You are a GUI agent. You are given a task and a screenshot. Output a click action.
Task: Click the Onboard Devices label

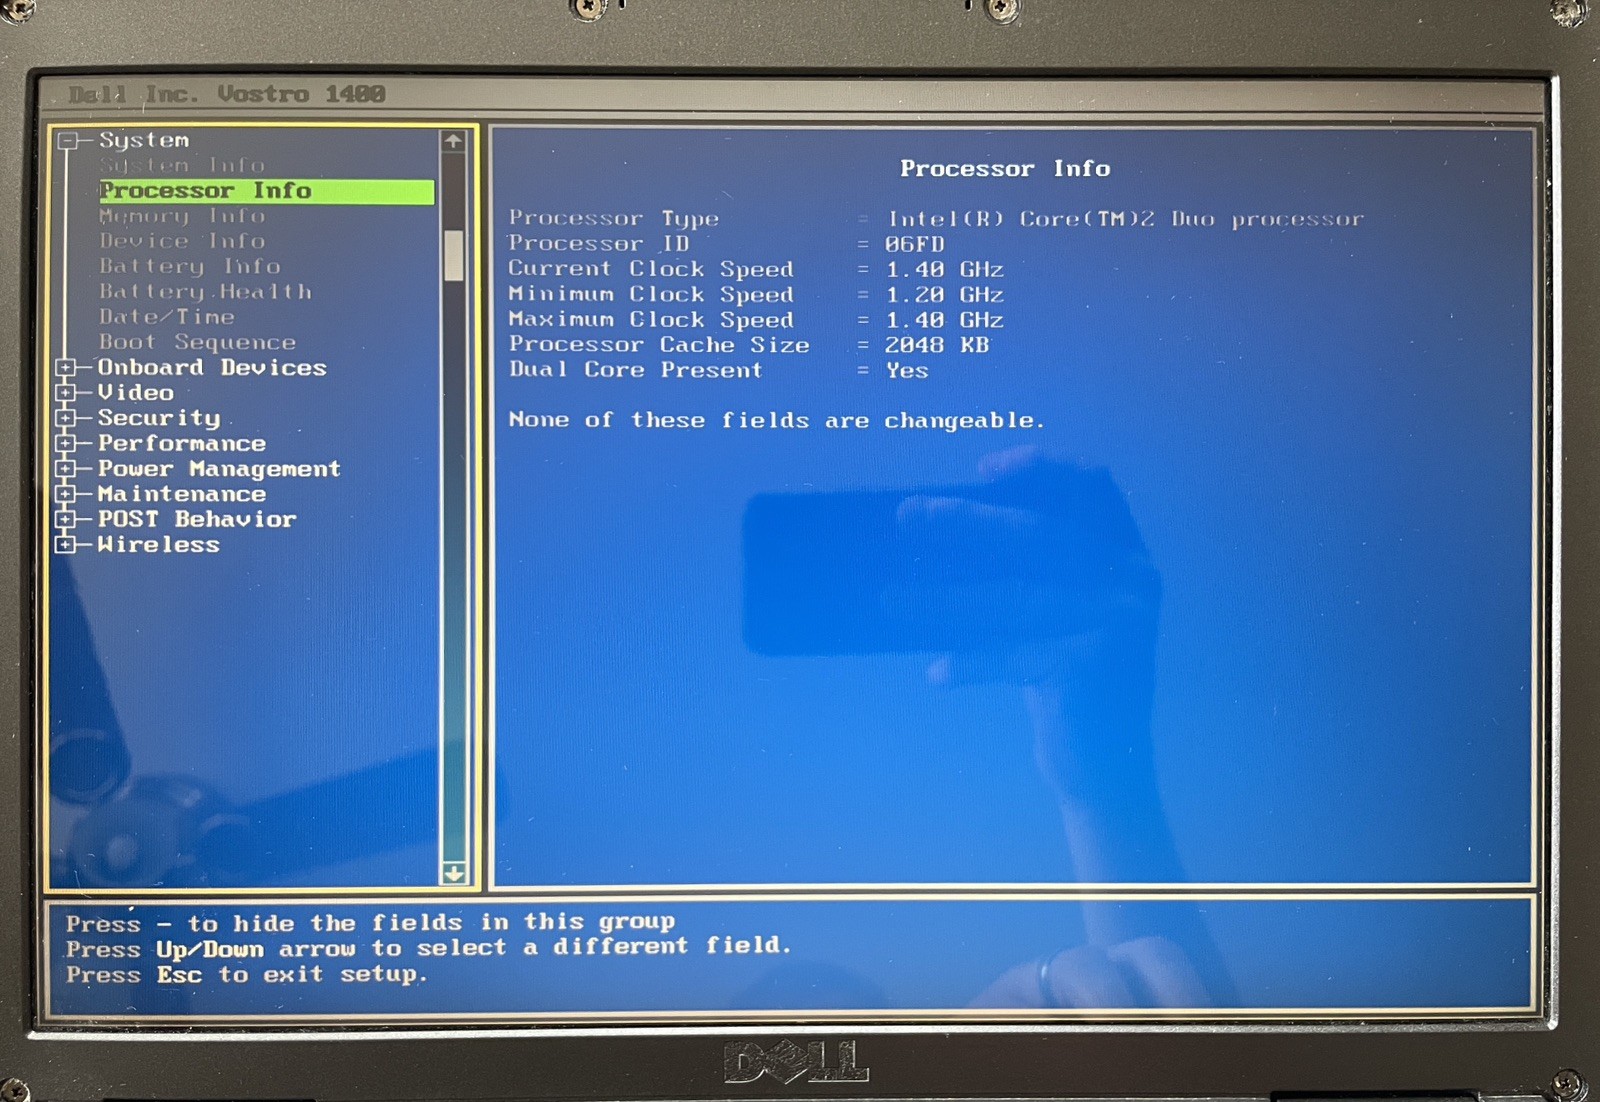212,368
